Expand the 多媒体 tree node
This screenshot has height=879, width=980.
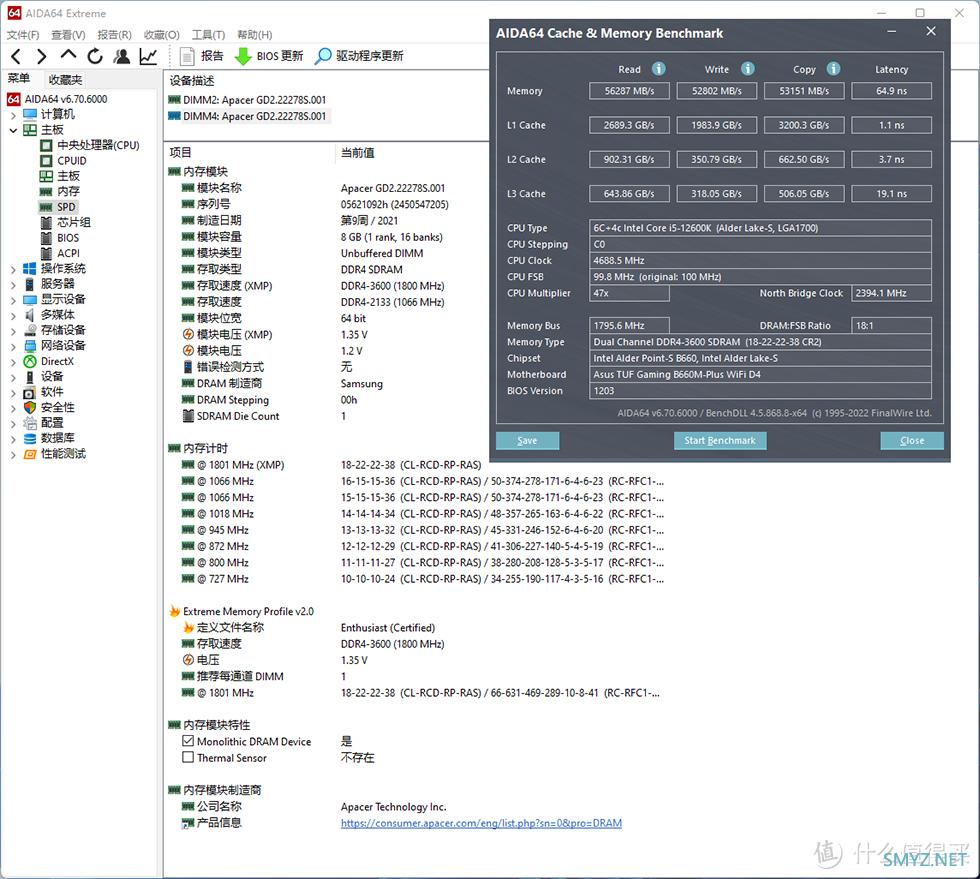click(x=13, y=316)
